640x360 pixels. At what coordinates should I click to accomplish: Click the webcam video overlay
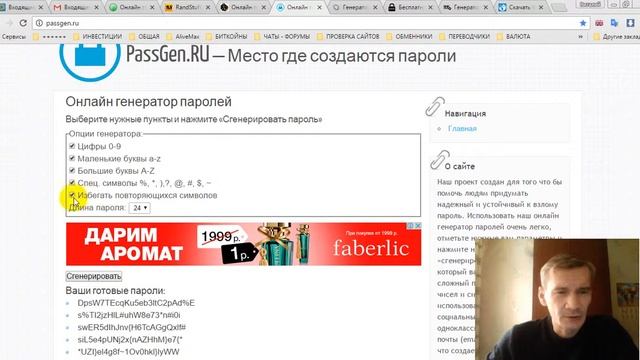558,299
